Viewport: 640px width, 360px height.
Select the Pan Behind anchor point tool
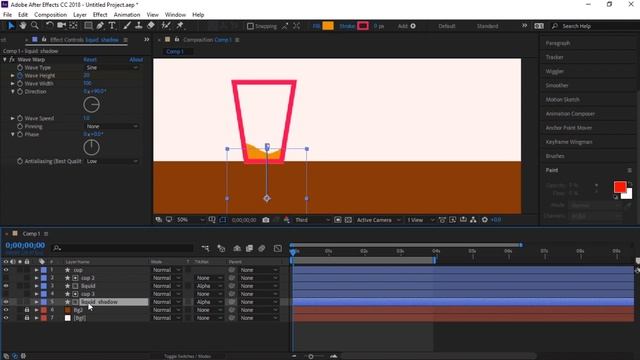[x=73, y=26]
